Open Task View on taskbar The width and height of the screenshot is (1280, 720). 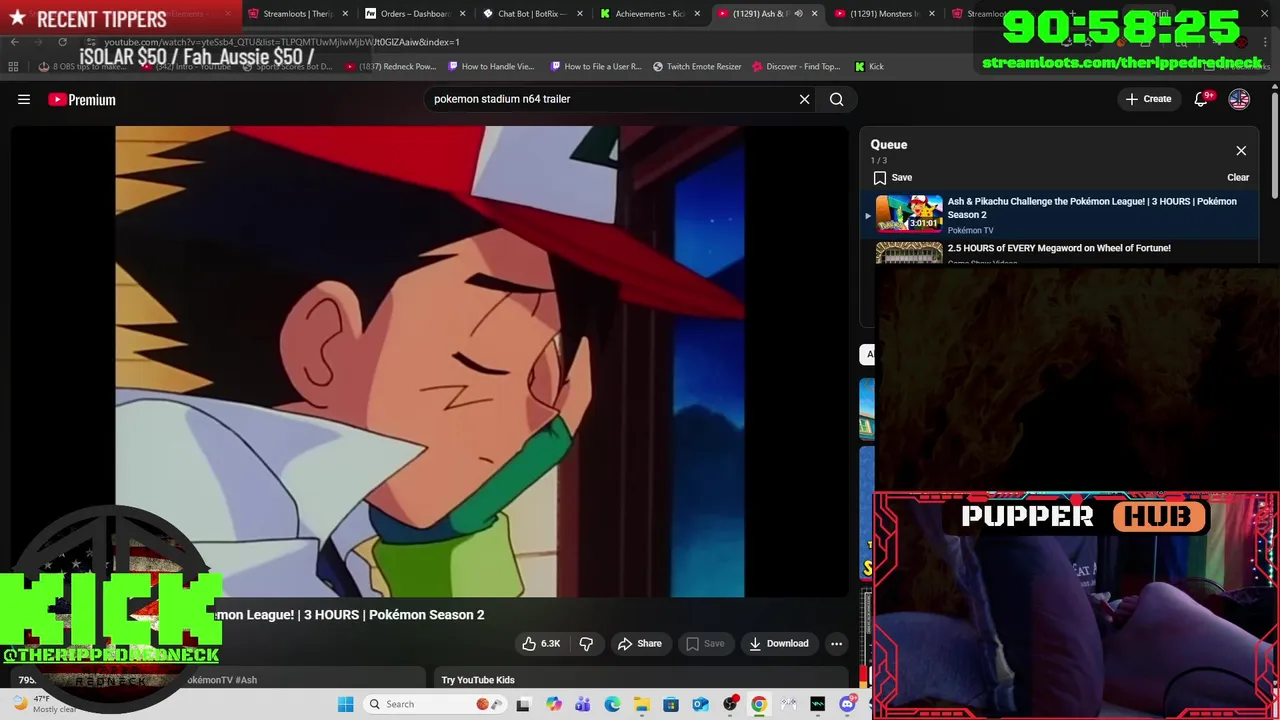coord(523,704)
